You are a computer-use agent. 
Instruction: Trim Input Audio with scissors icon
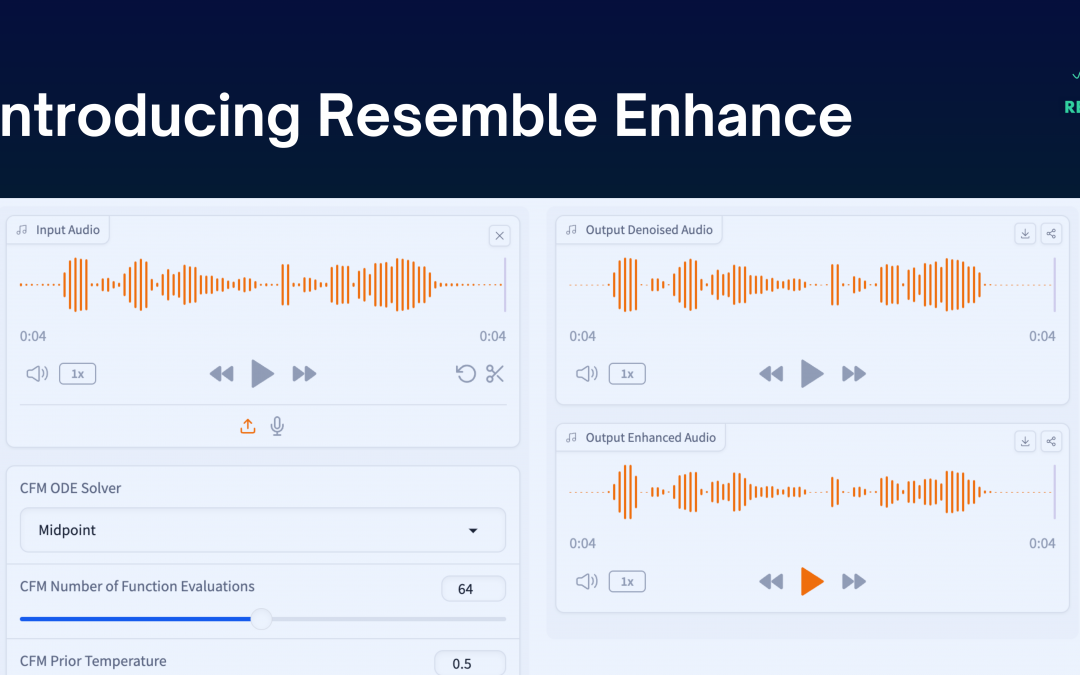[495, 374]
